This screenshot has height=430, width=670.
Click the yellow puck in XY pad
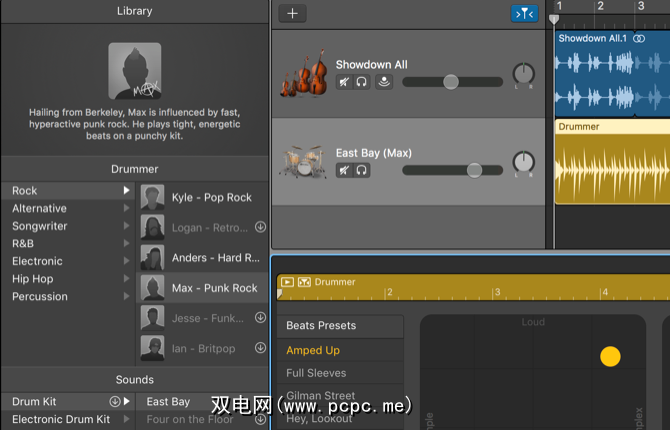click(x=610, y=356)
